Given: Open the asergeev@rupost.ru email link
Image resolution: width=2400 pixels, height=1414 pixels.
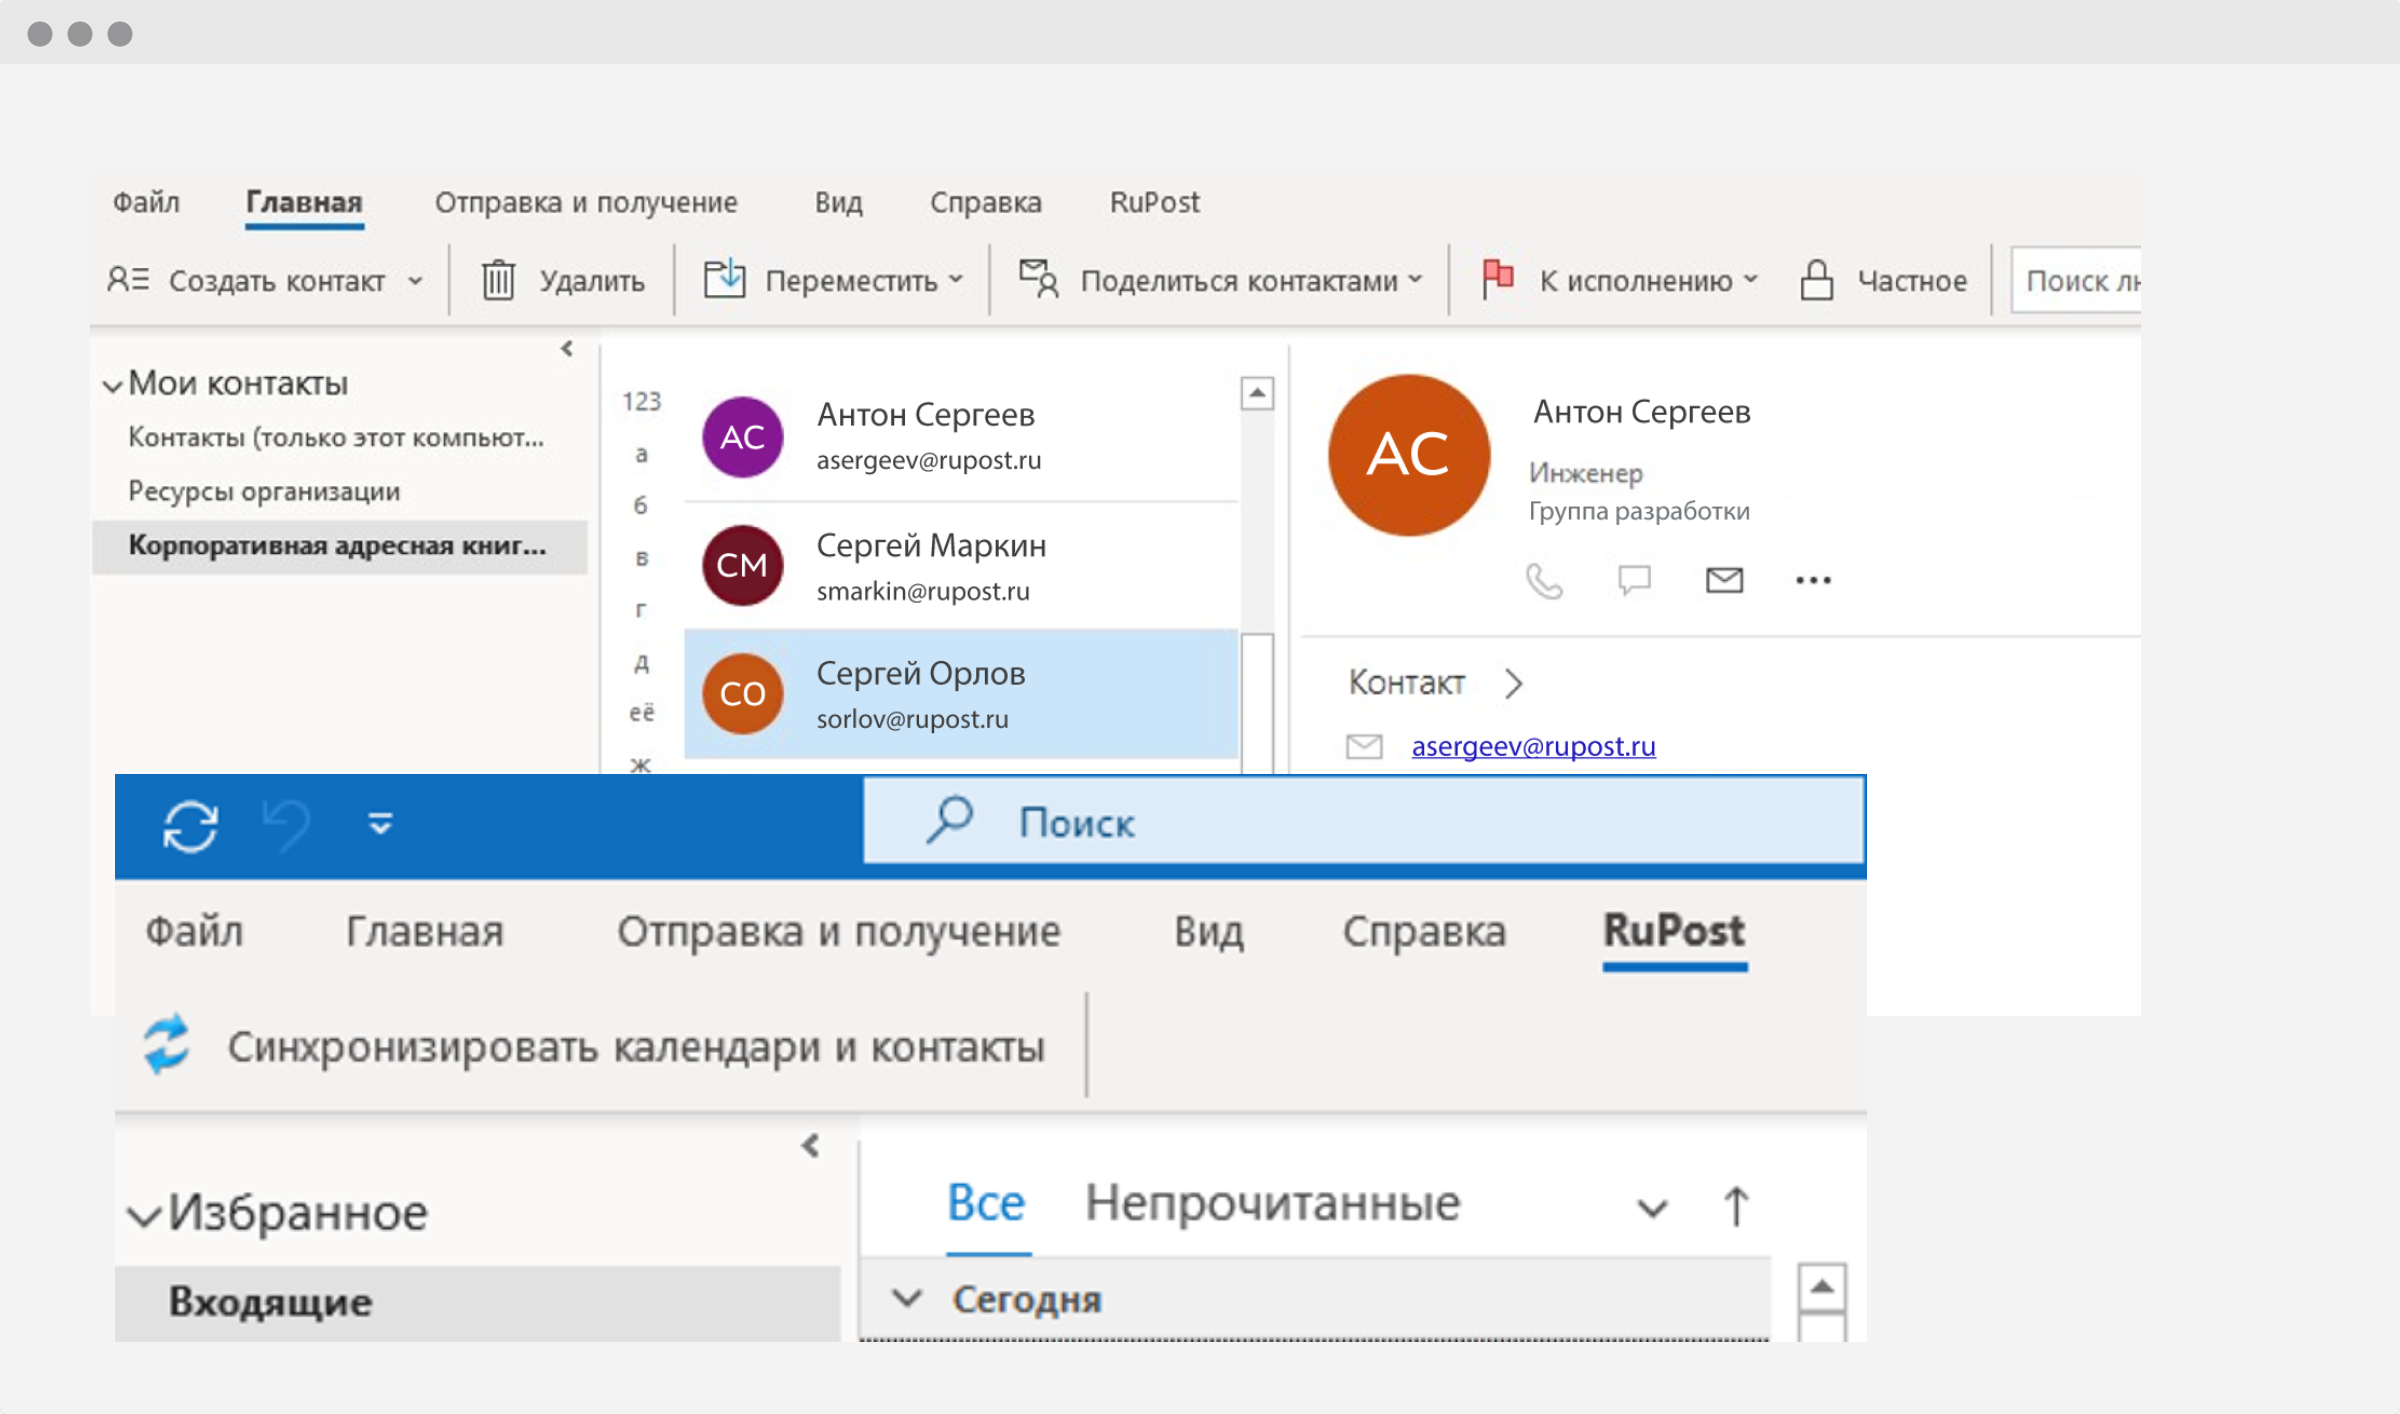Looking at the screenshot, I should click(1533, 746).
